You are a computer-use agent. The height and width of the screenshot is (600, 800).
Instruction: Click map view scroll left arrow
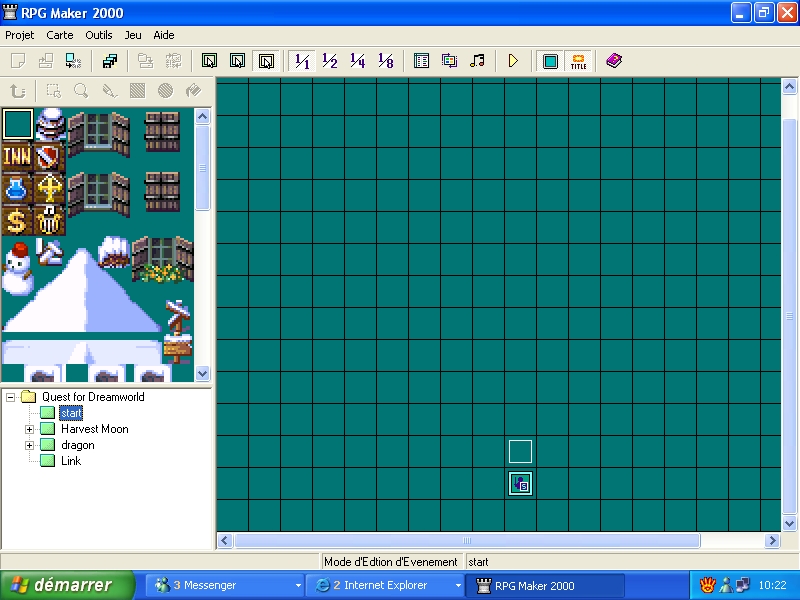225,540
